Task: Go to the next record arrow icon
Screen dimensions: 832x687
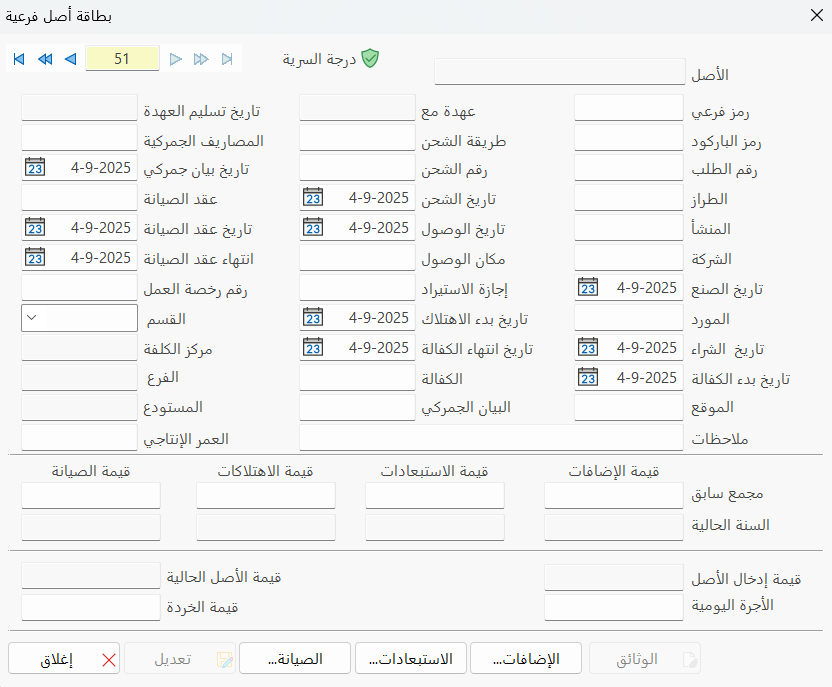Action: (x=176, y=59)
